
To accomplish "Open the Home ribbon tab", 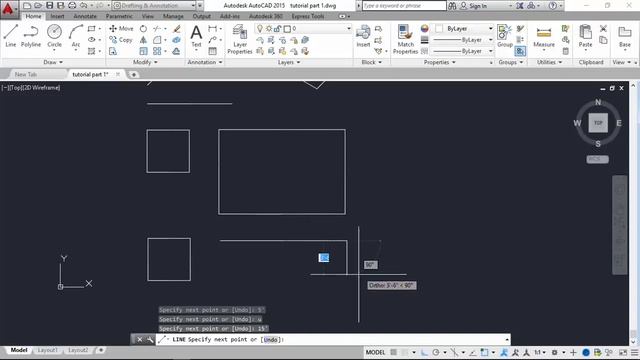I will [x=33, y=16].
